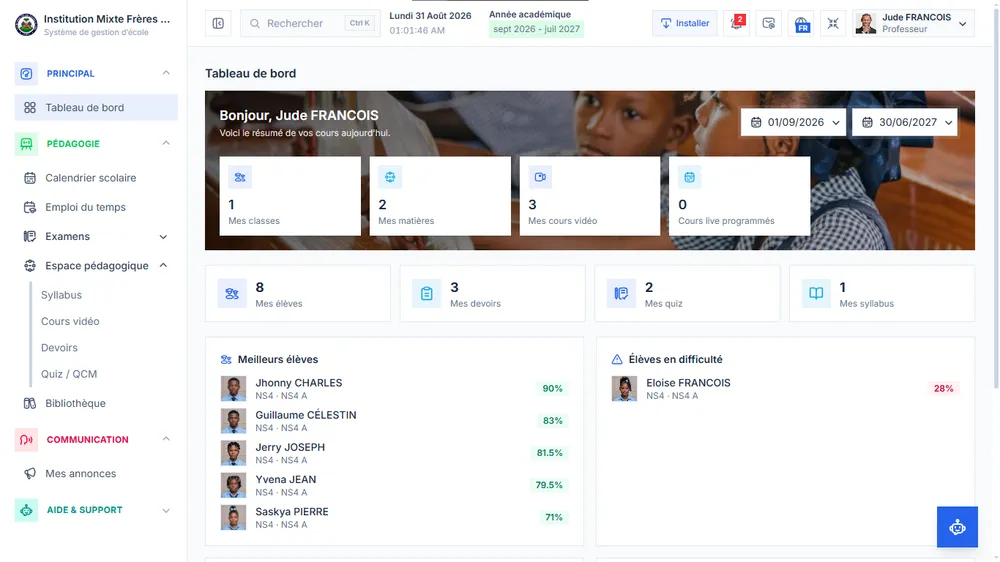Click the 90% score badge
Viewport: 1000px width, 562px height.
(552, 388)
